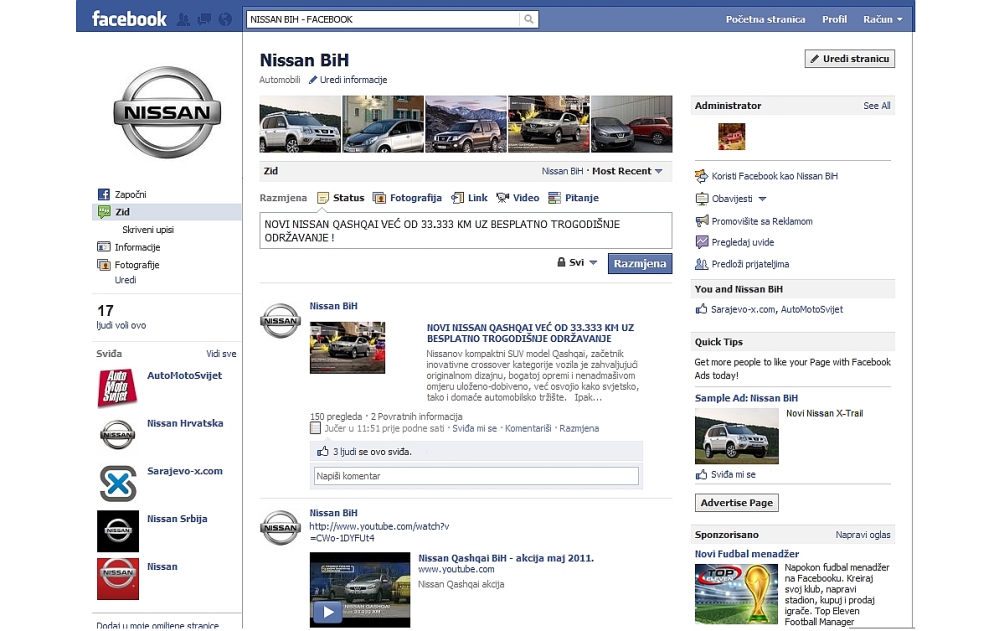
Task: Click the Novi Nissan X-Trail ad image
Action: tap(737, 436)
